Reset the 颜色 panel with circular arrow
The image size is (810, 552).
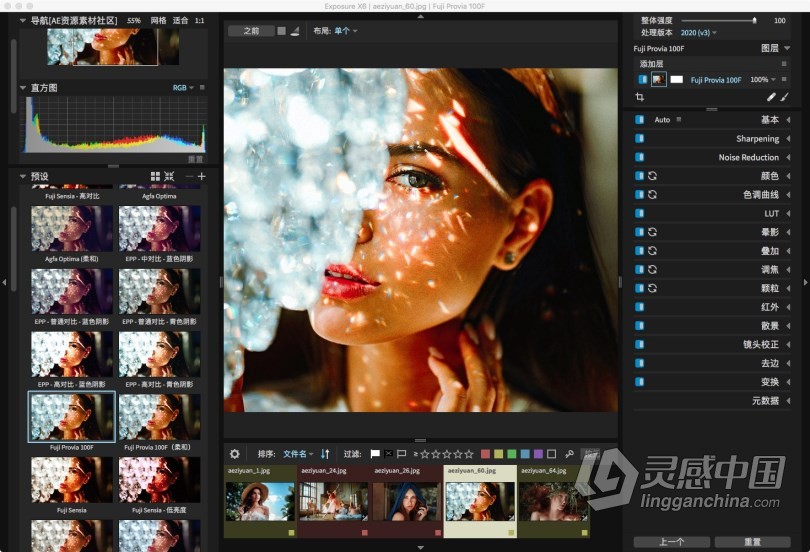coord(652,176)
